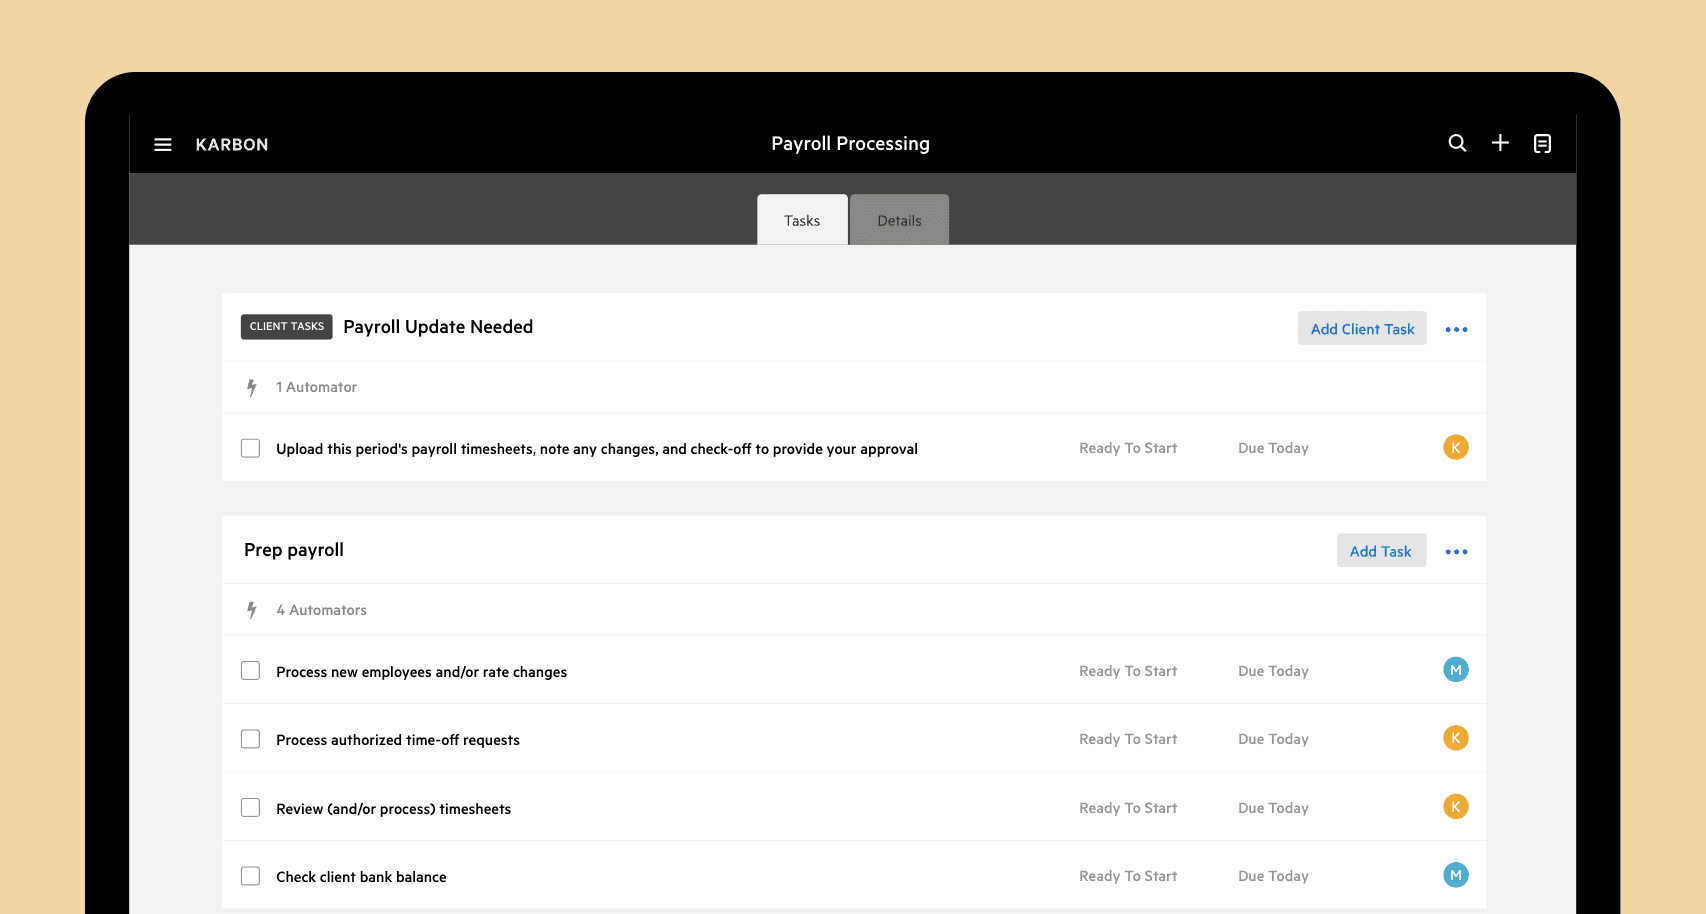
Task: Switch to the Details tab
Action: 899,220
